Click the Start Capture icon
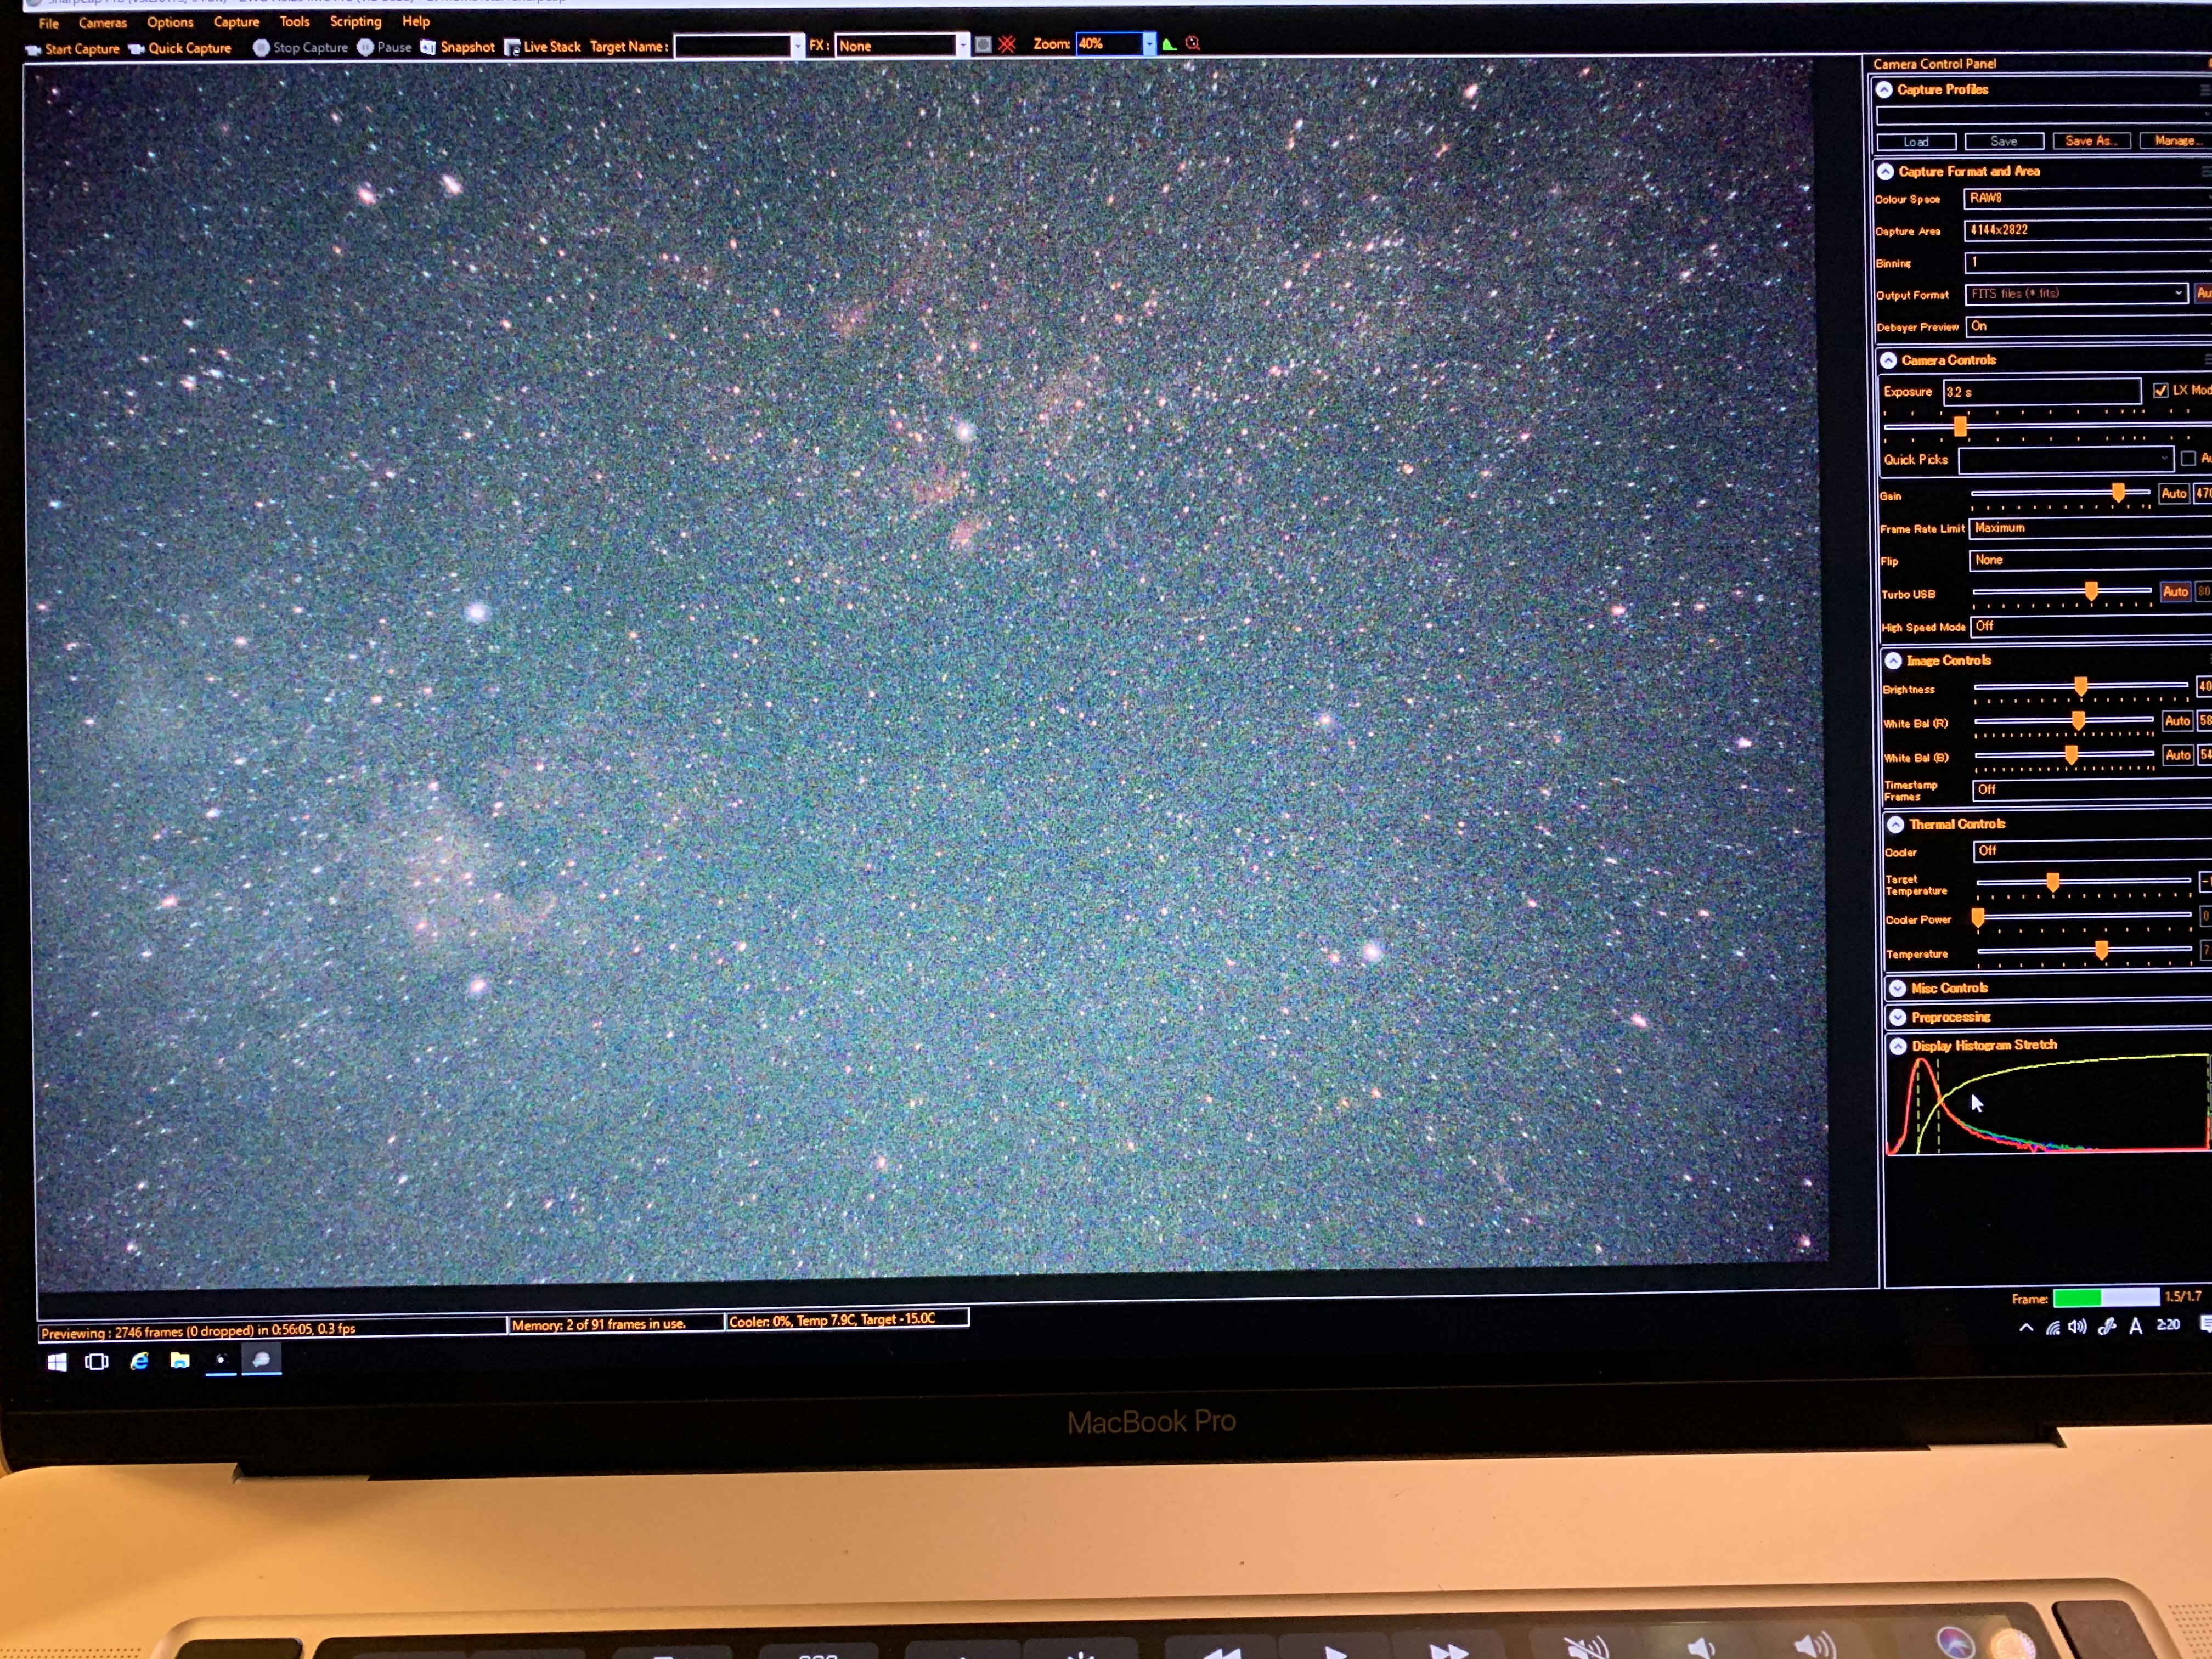The width and height of the screenshot is (2212, 1659). pos(33,49)
